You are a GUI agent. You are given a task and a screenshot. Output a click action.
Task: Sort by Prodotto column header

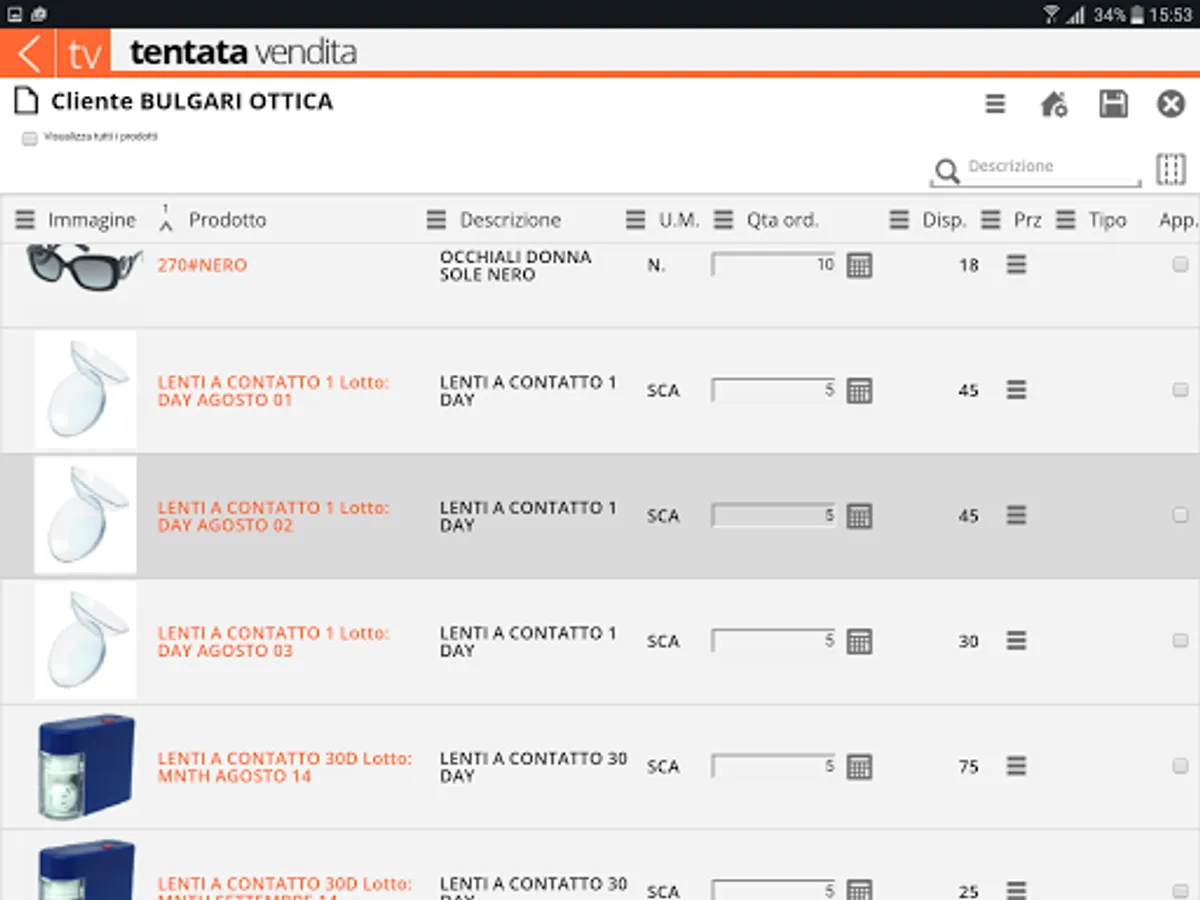click(x=228, y=220)
